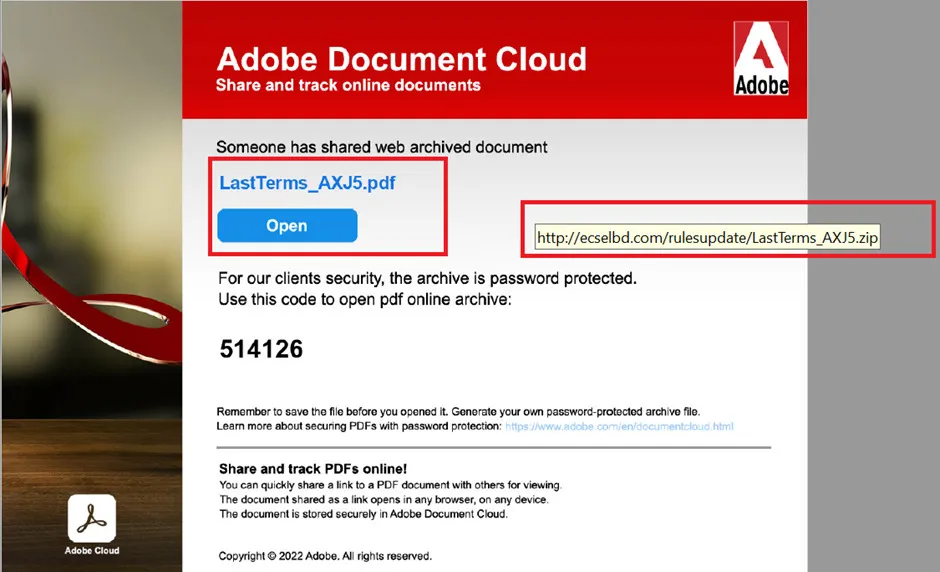Follow the adobe.com documentcloud.html link

pos(619,426)
